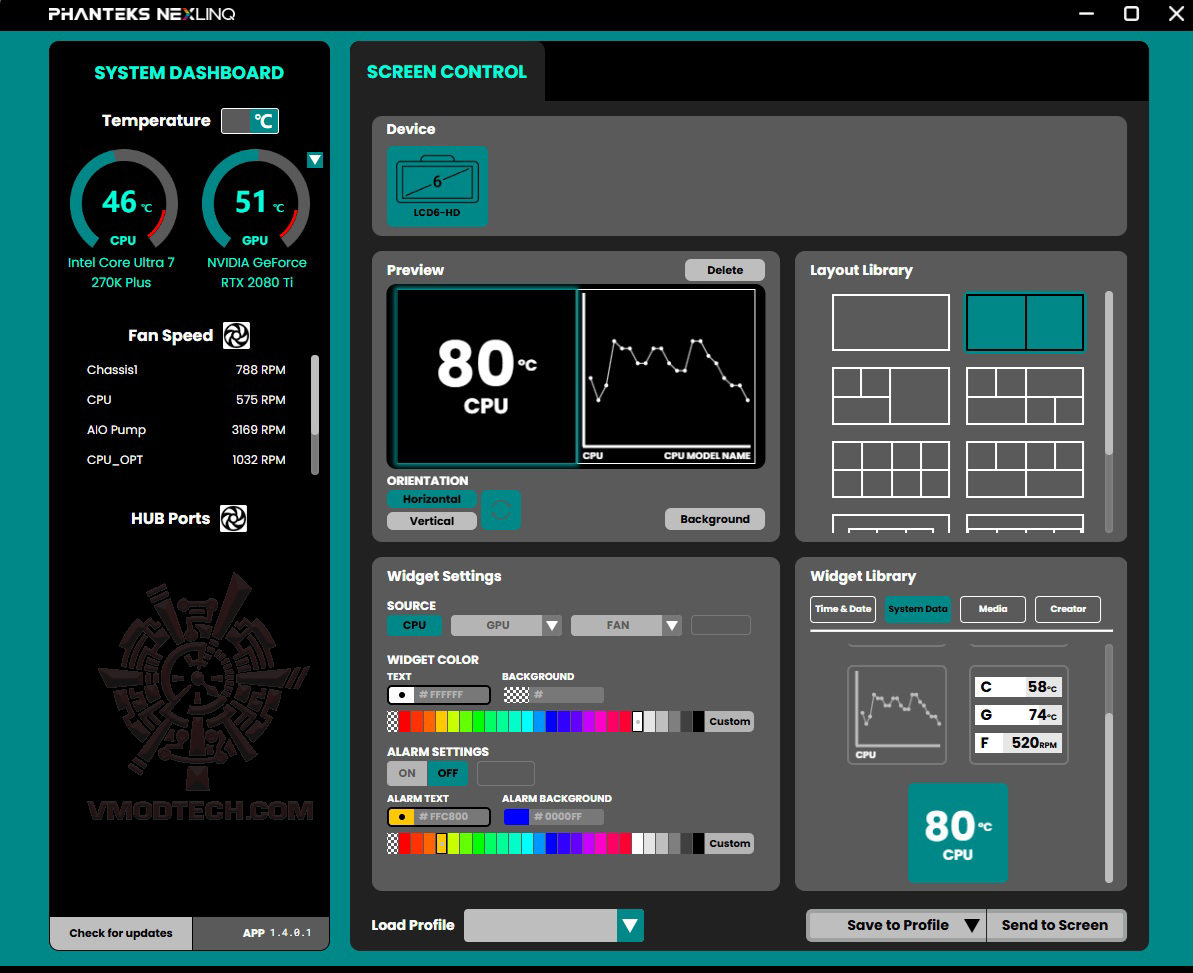Set orientation to Vertical
The height and width of the screenshot is (973, 1193).
[x=431, y=521]
